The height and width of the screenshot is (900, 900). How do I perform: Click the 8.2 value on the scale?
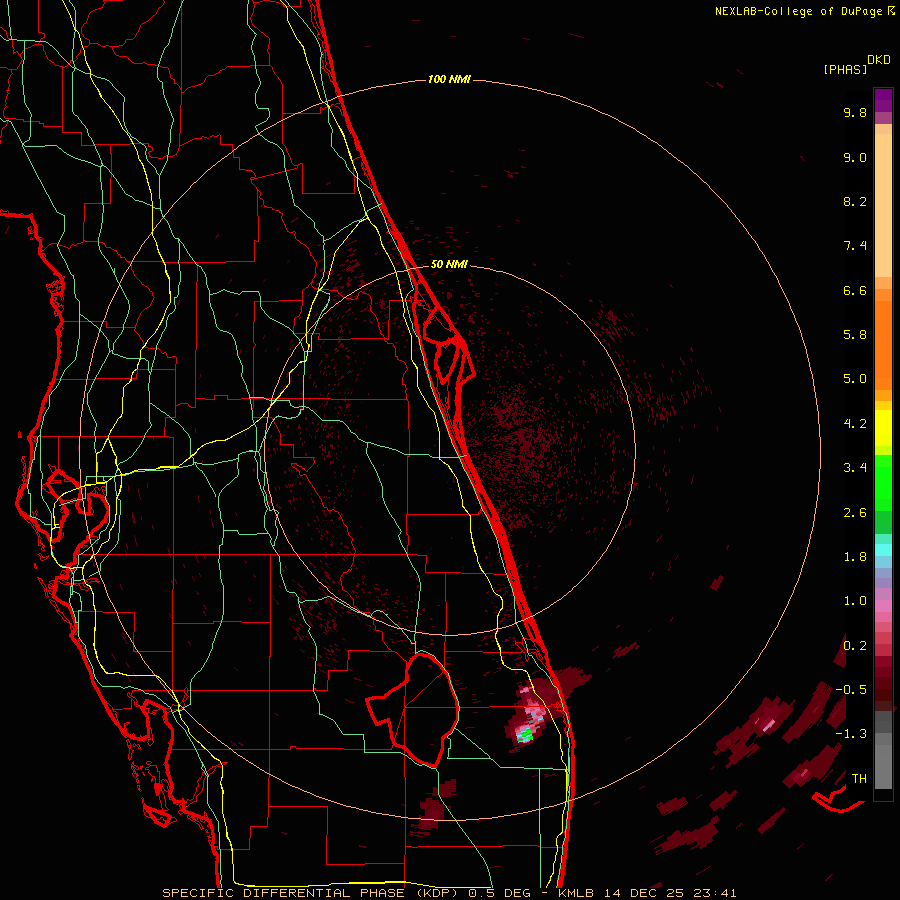pos(855,201)
